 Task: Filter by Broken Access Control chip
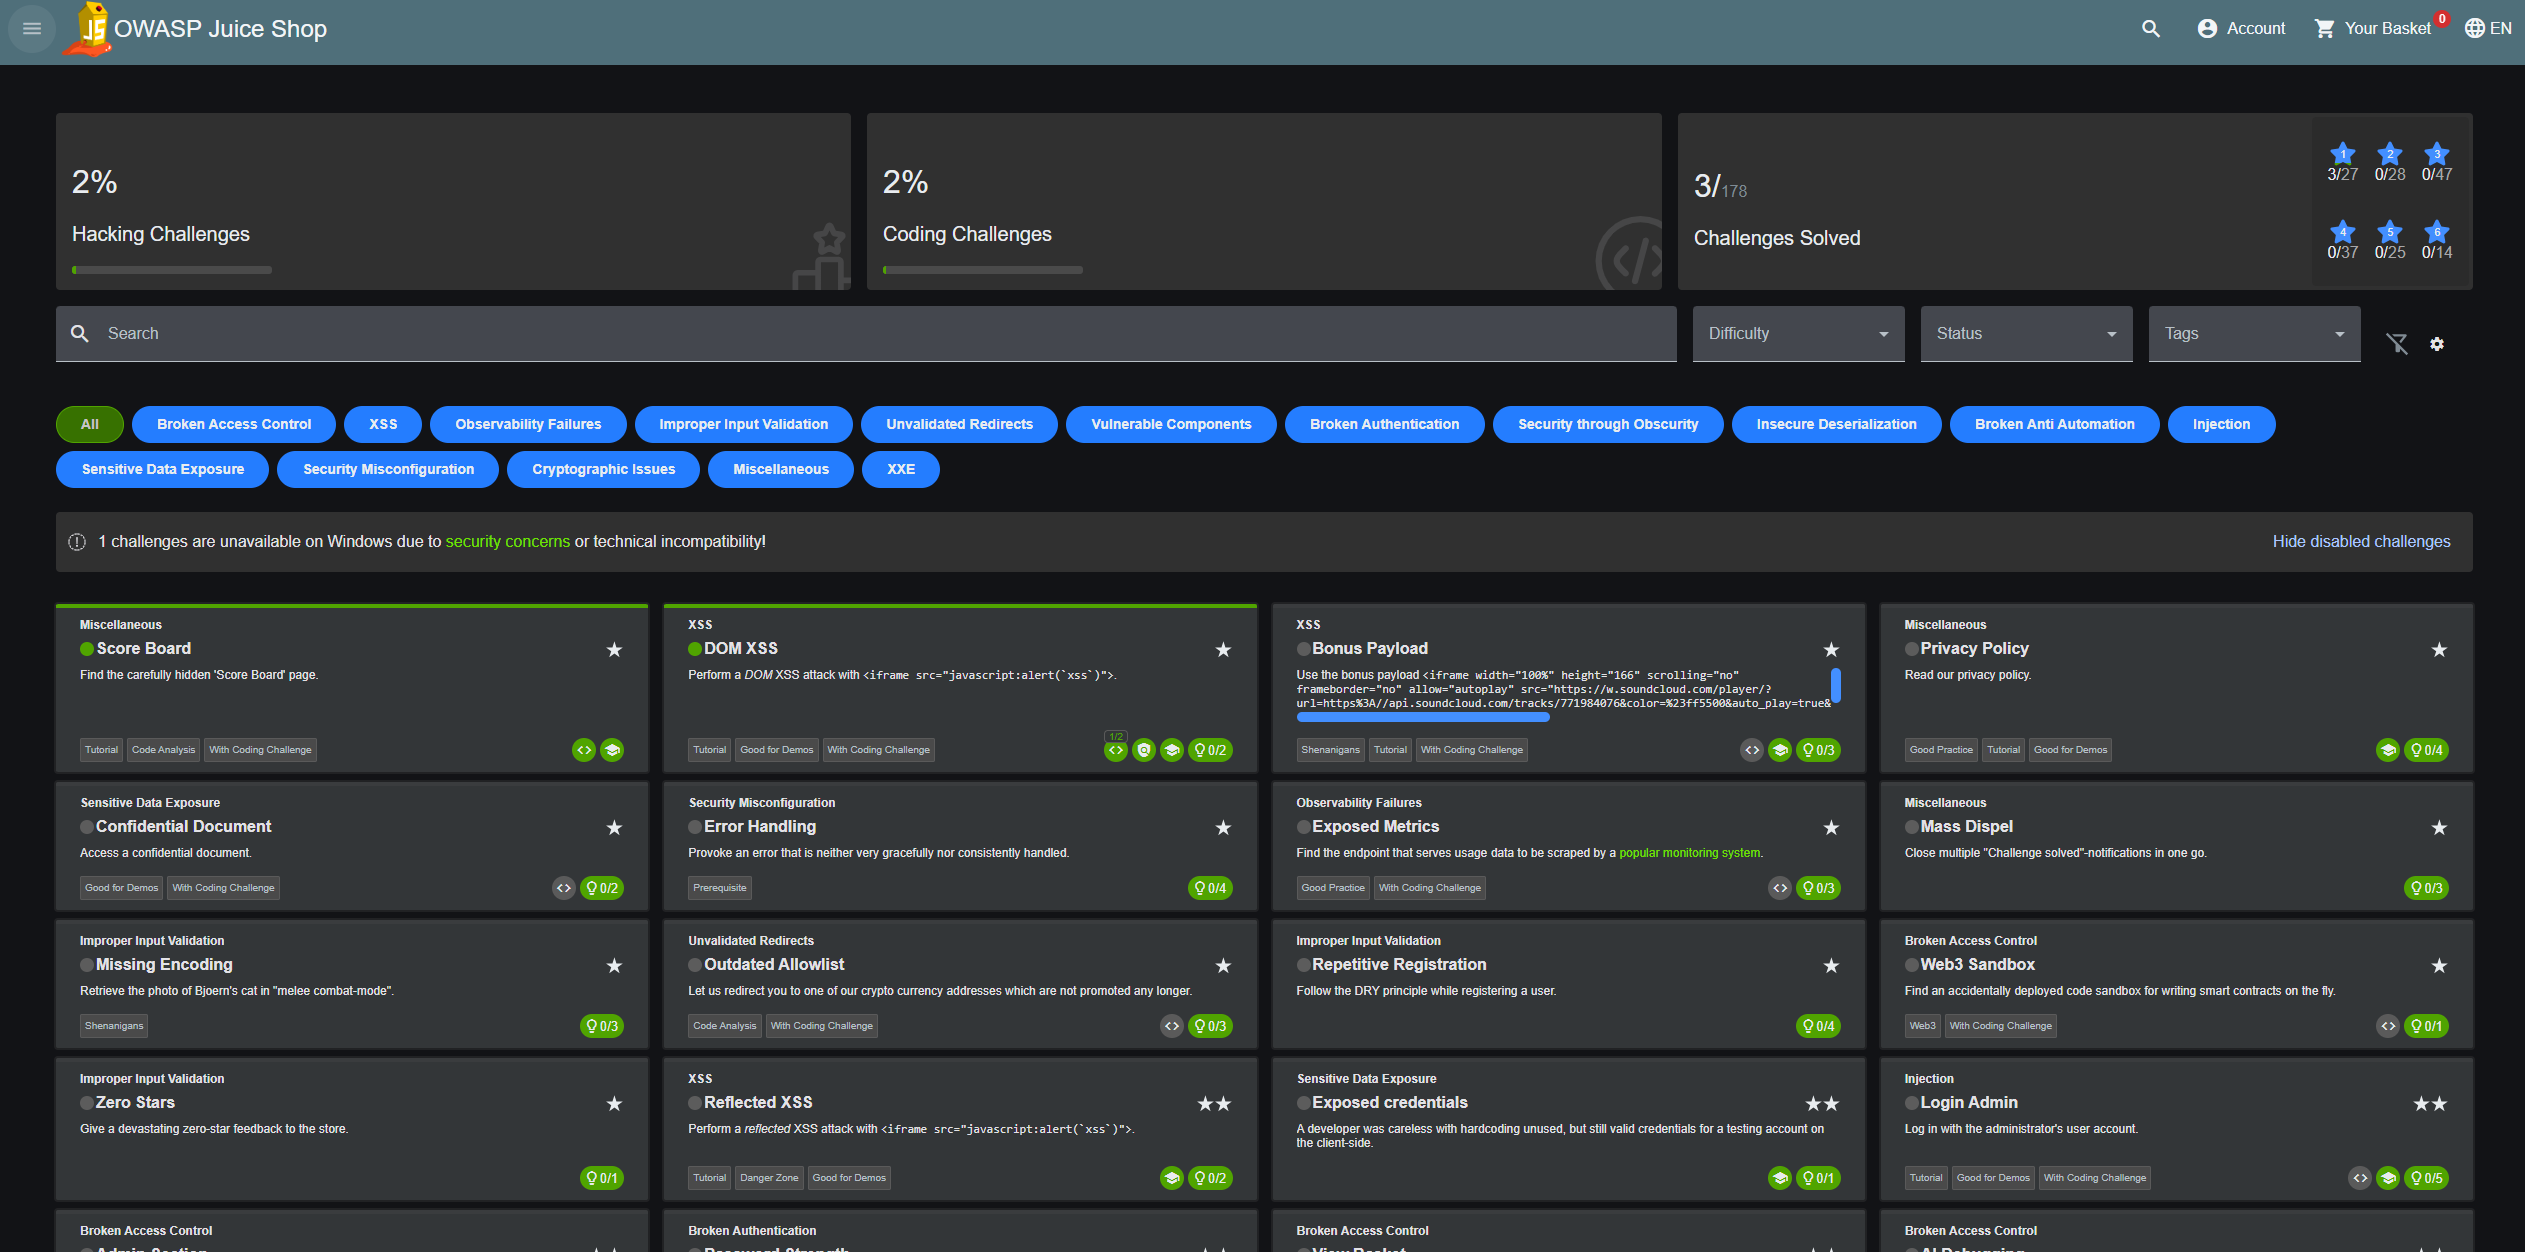point(234,424)
